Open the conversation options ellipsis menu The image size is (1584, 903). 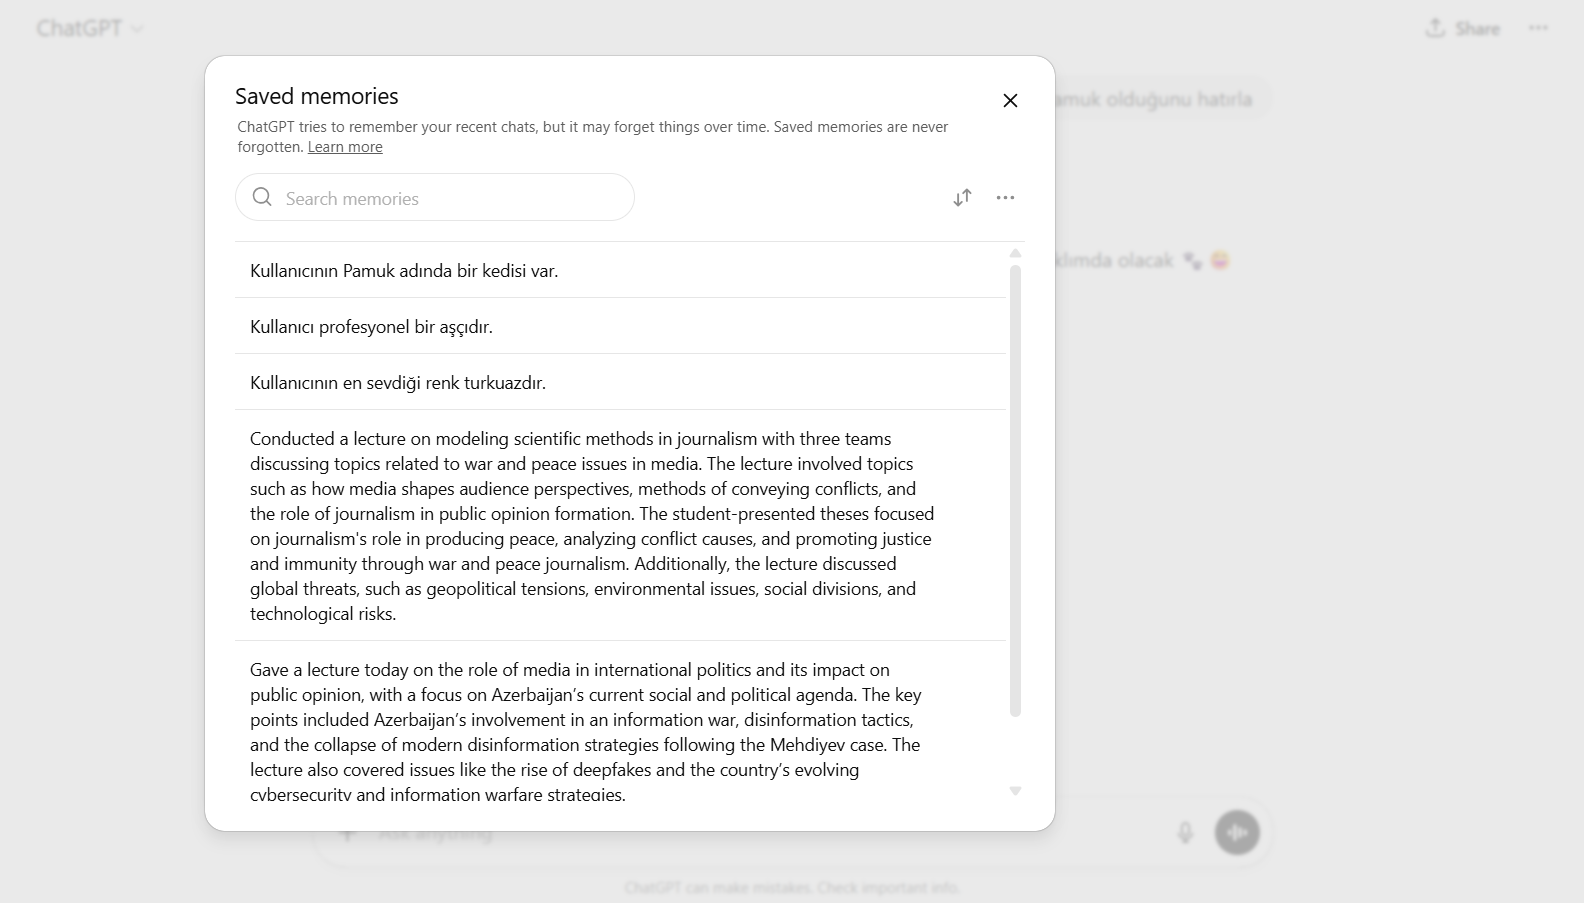[x=1538, y=28]
